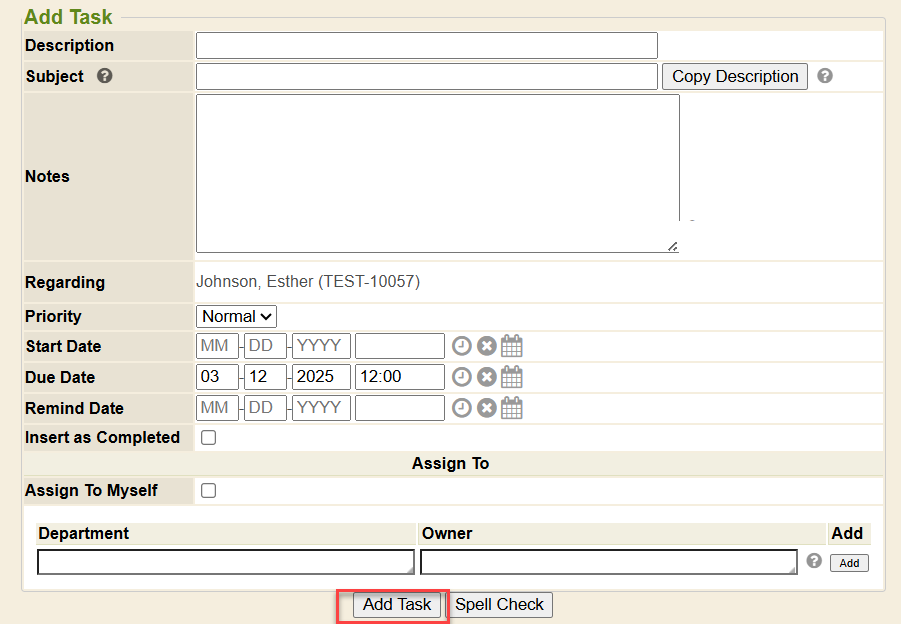
Task: Open the Priority dropdown
Action: (x=236, y=317)
